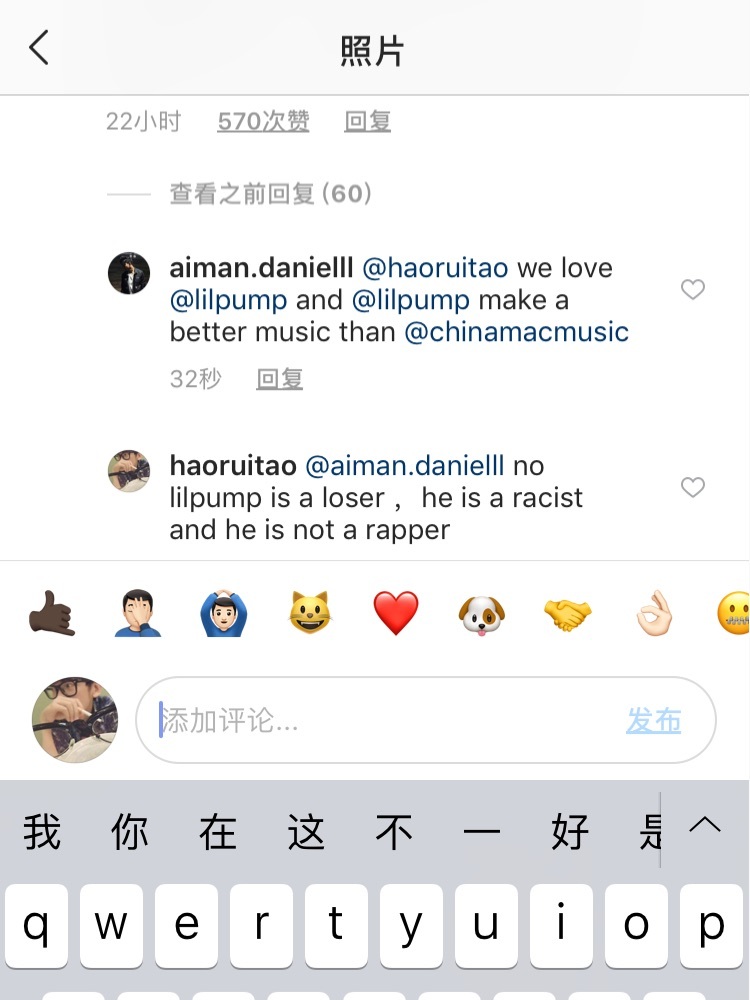750x1000 pixels.
Task: Tap the back arrow in header
Action: 39,48
